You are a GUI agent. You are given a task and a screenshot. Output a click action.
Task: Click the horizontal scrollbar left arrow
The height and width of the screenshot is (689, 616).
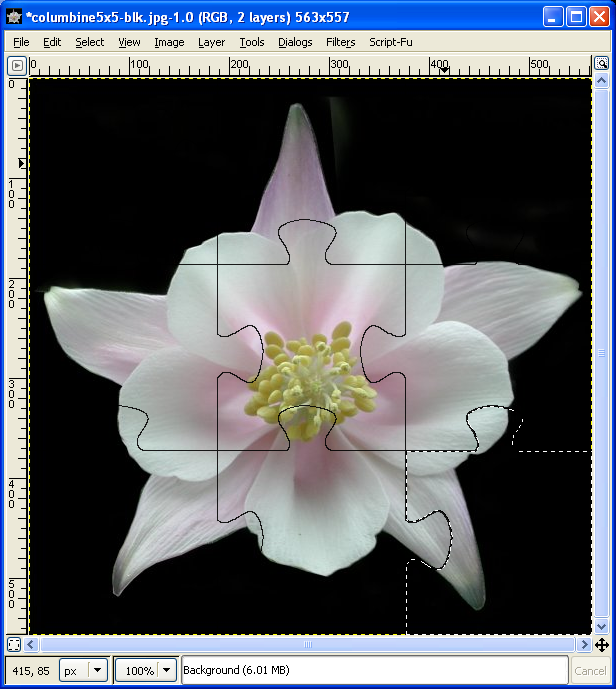tap(30, 645)
